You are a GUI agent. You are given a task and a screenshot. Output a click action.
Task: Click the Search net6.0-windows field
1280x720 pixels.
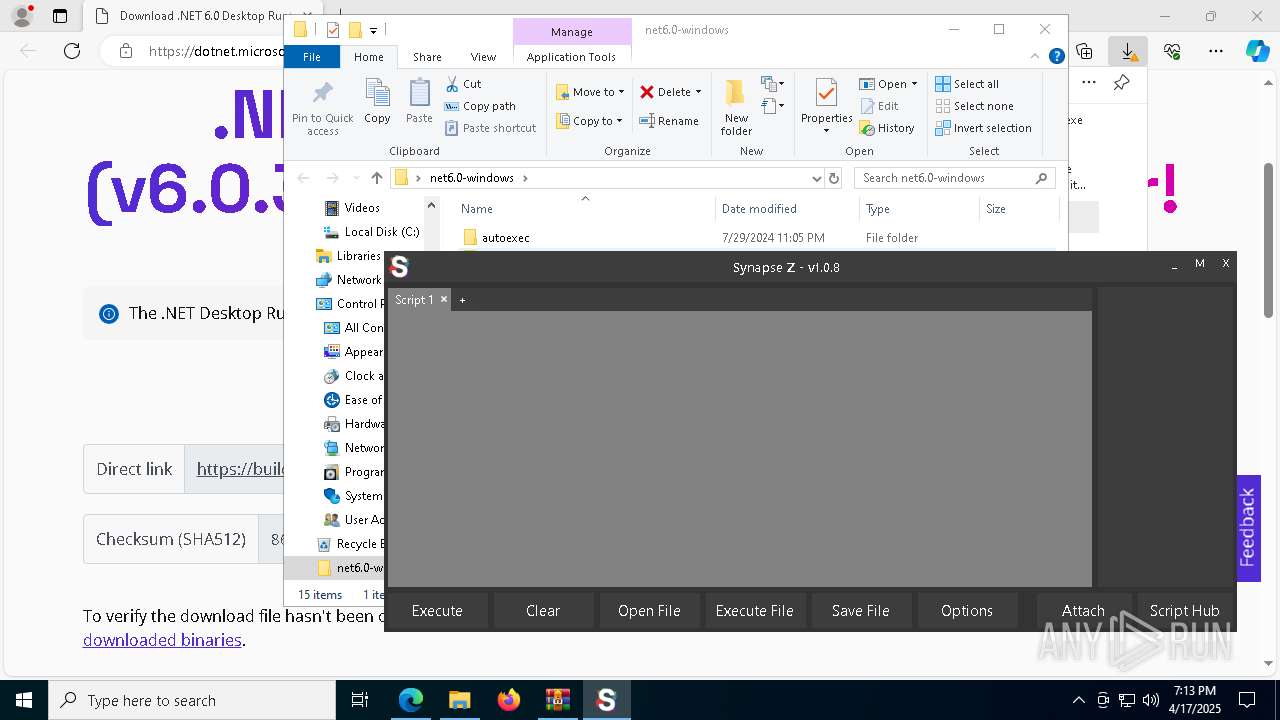click(x=955, y=178)
